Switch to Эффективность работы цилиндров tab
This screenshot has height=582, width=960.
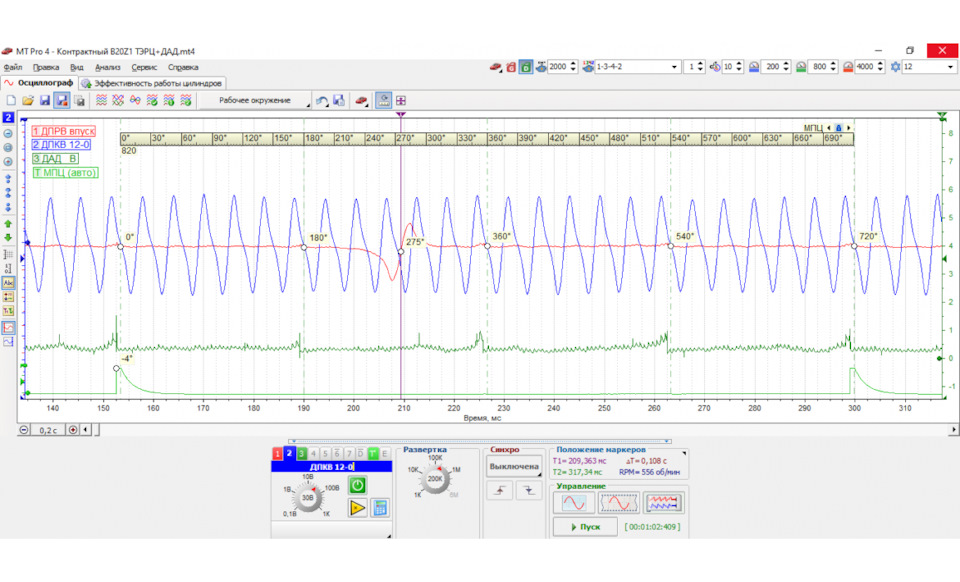tap(152, 83)
